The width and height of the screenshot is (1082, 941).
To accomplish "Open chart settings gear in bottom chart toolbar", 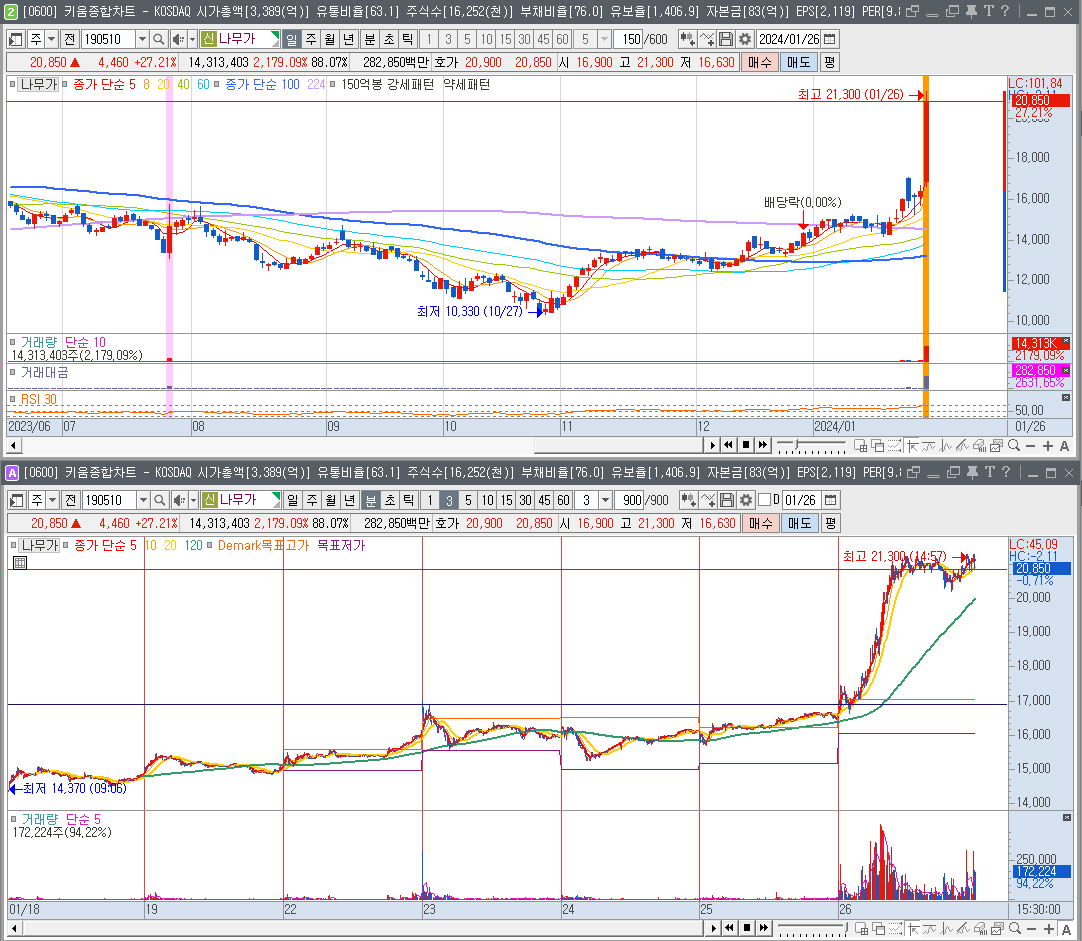I will pyautogui.click(x=746, y=500).
